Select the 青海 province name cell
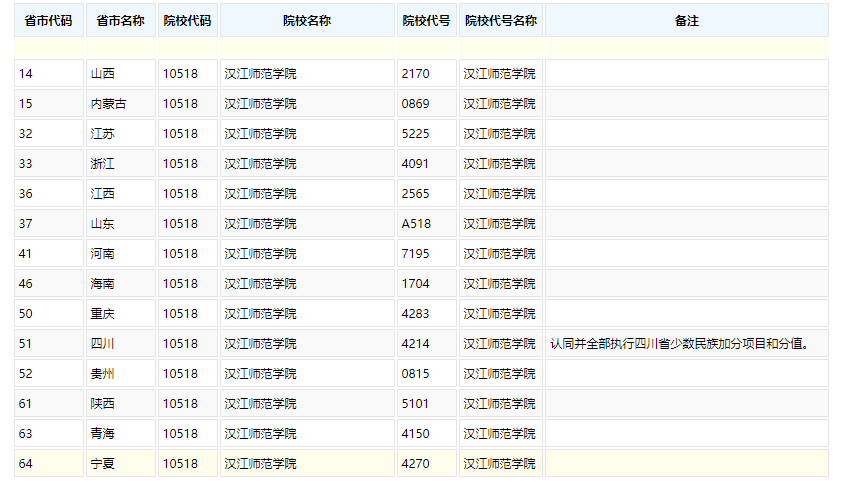Viewport: 841px width, 490px height. [x=103, y=434]
